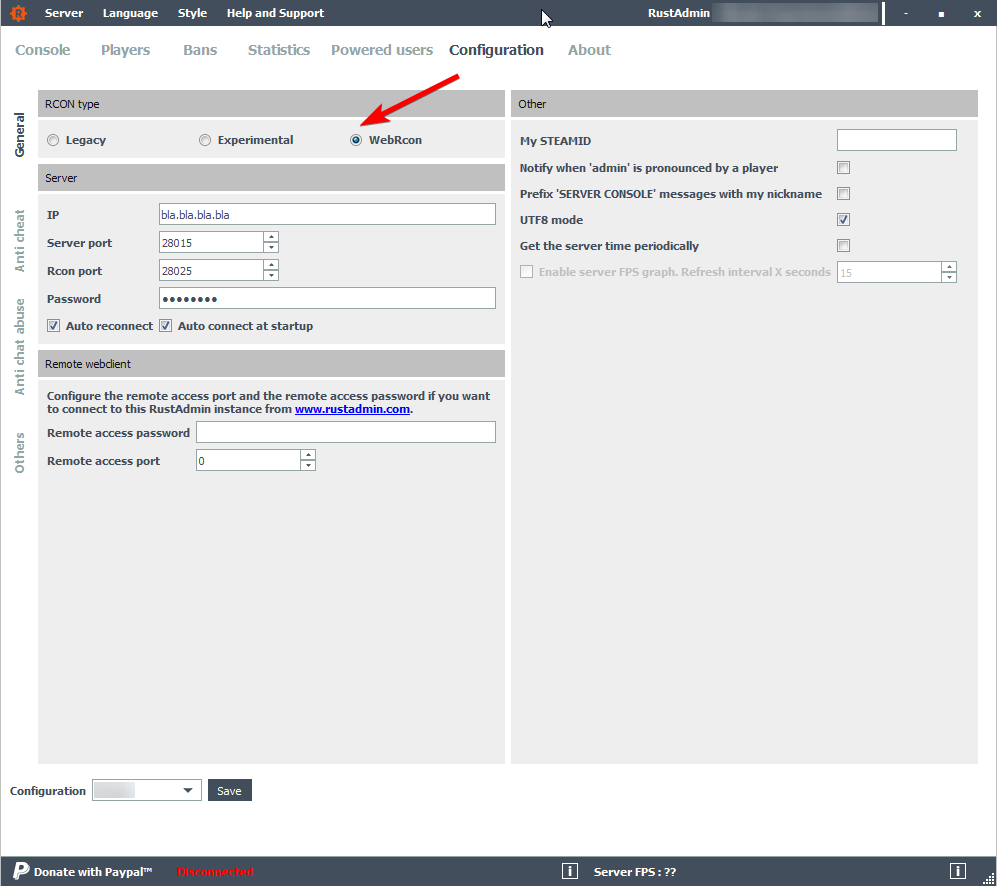The image size is (997, 886).
Task: Click the RustAdmin gear logo icon
Action: 17,13
